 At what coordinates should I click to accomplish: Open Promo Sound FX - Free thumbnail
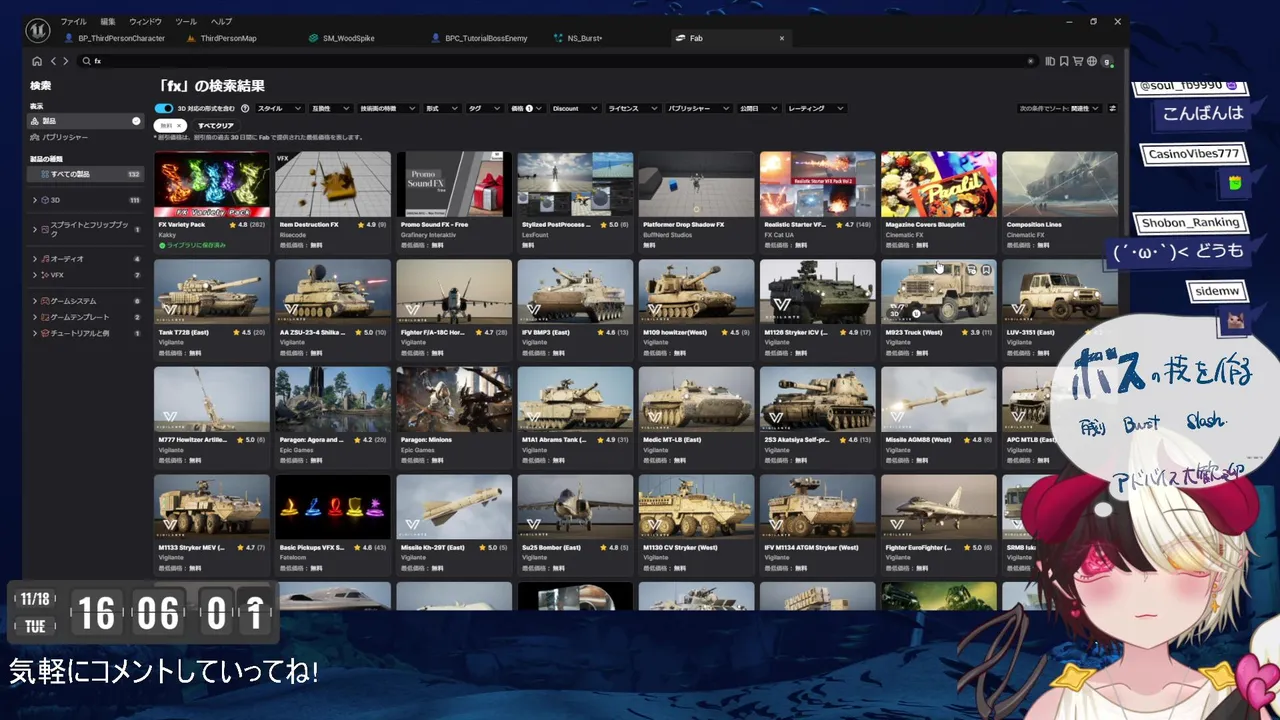click(454, 184)
